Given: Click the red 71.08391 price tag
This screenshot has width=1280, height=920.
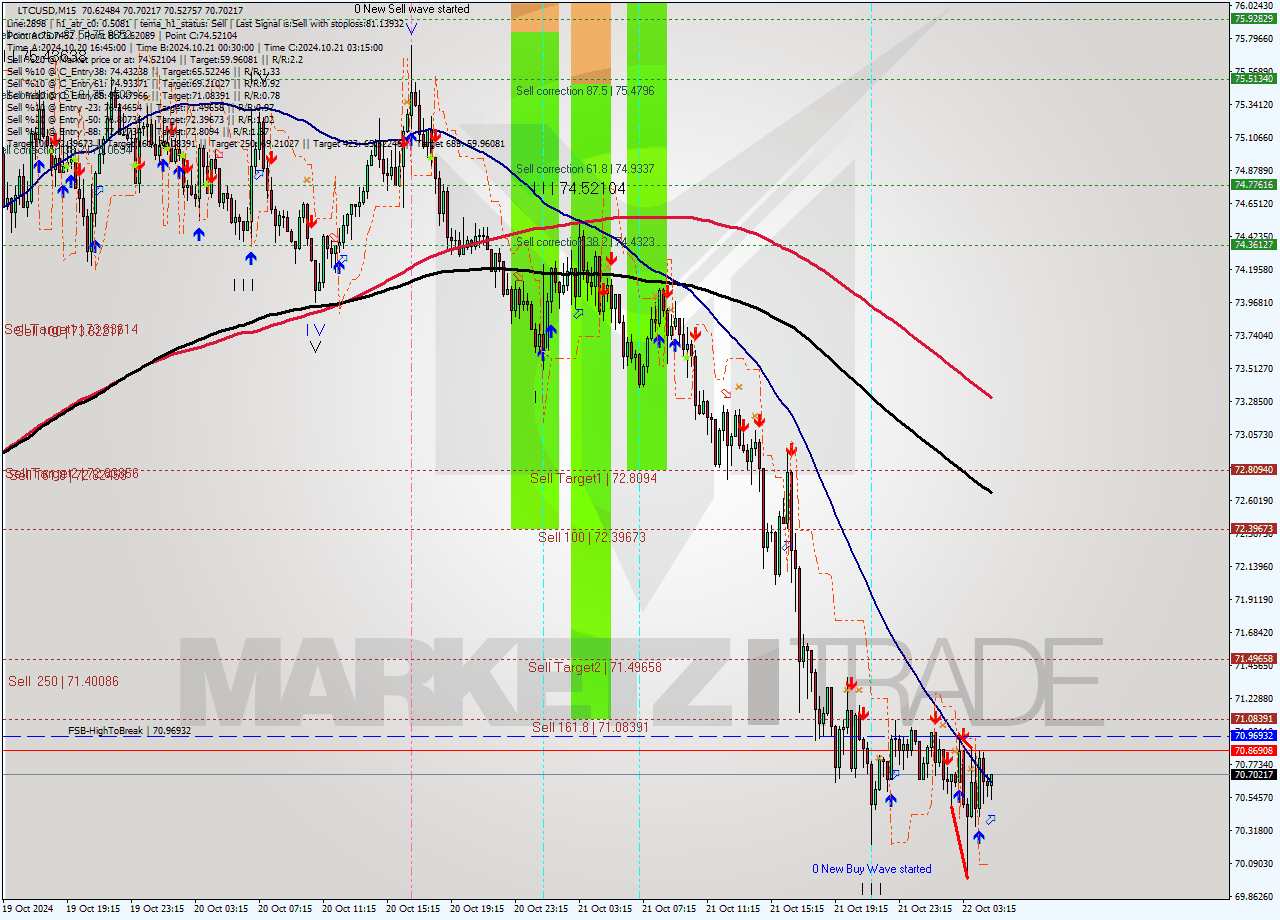Looking at the screenshot, I should pos(1254,718).
